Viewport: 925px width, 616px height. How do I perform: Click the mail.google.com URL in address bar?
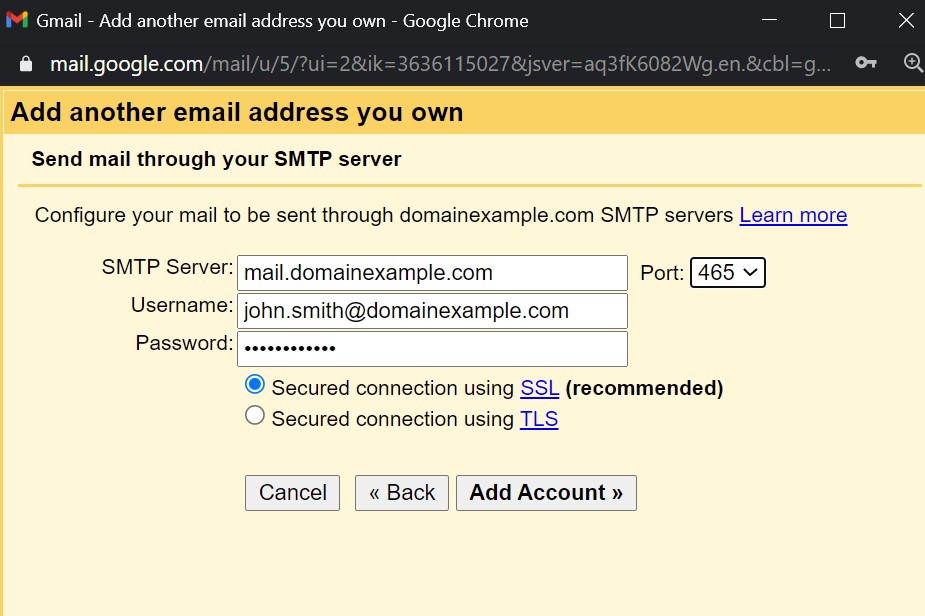[440, 64]
